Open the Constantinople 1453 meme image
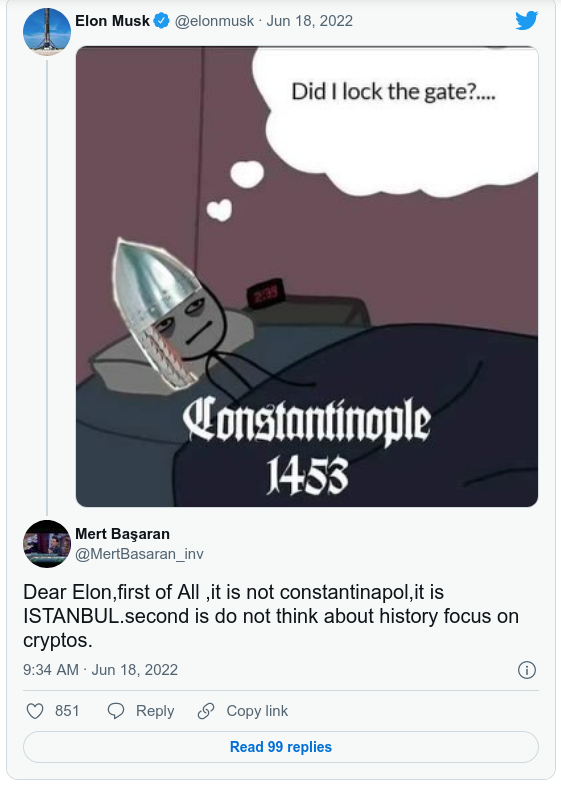This screenshot has width=561, height=785. point(307,276)
